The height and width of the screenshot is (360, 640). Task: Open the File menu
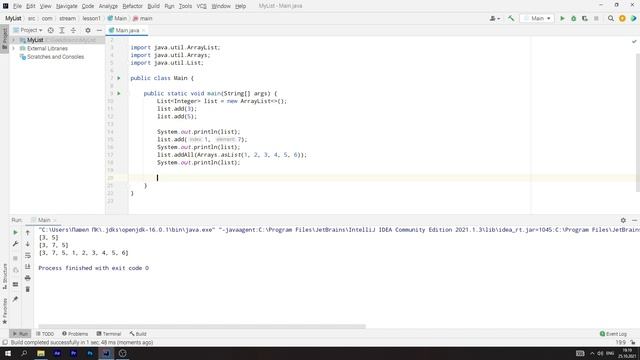coord(17,6)
